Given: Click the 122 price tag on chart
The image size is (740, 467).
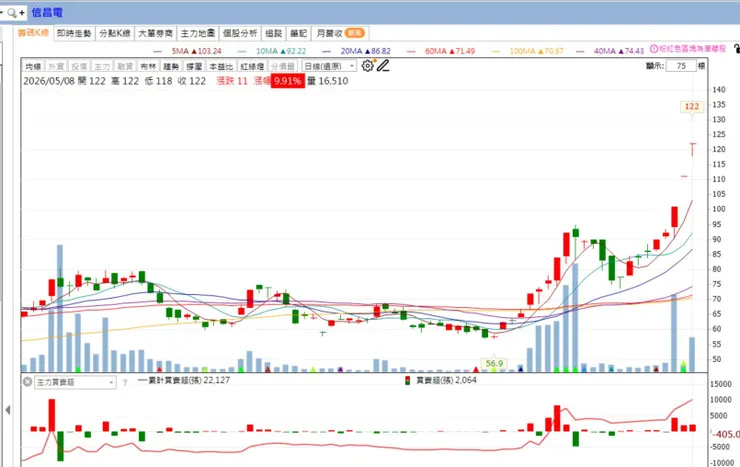Looking at the screenshot, I should 692,106.
